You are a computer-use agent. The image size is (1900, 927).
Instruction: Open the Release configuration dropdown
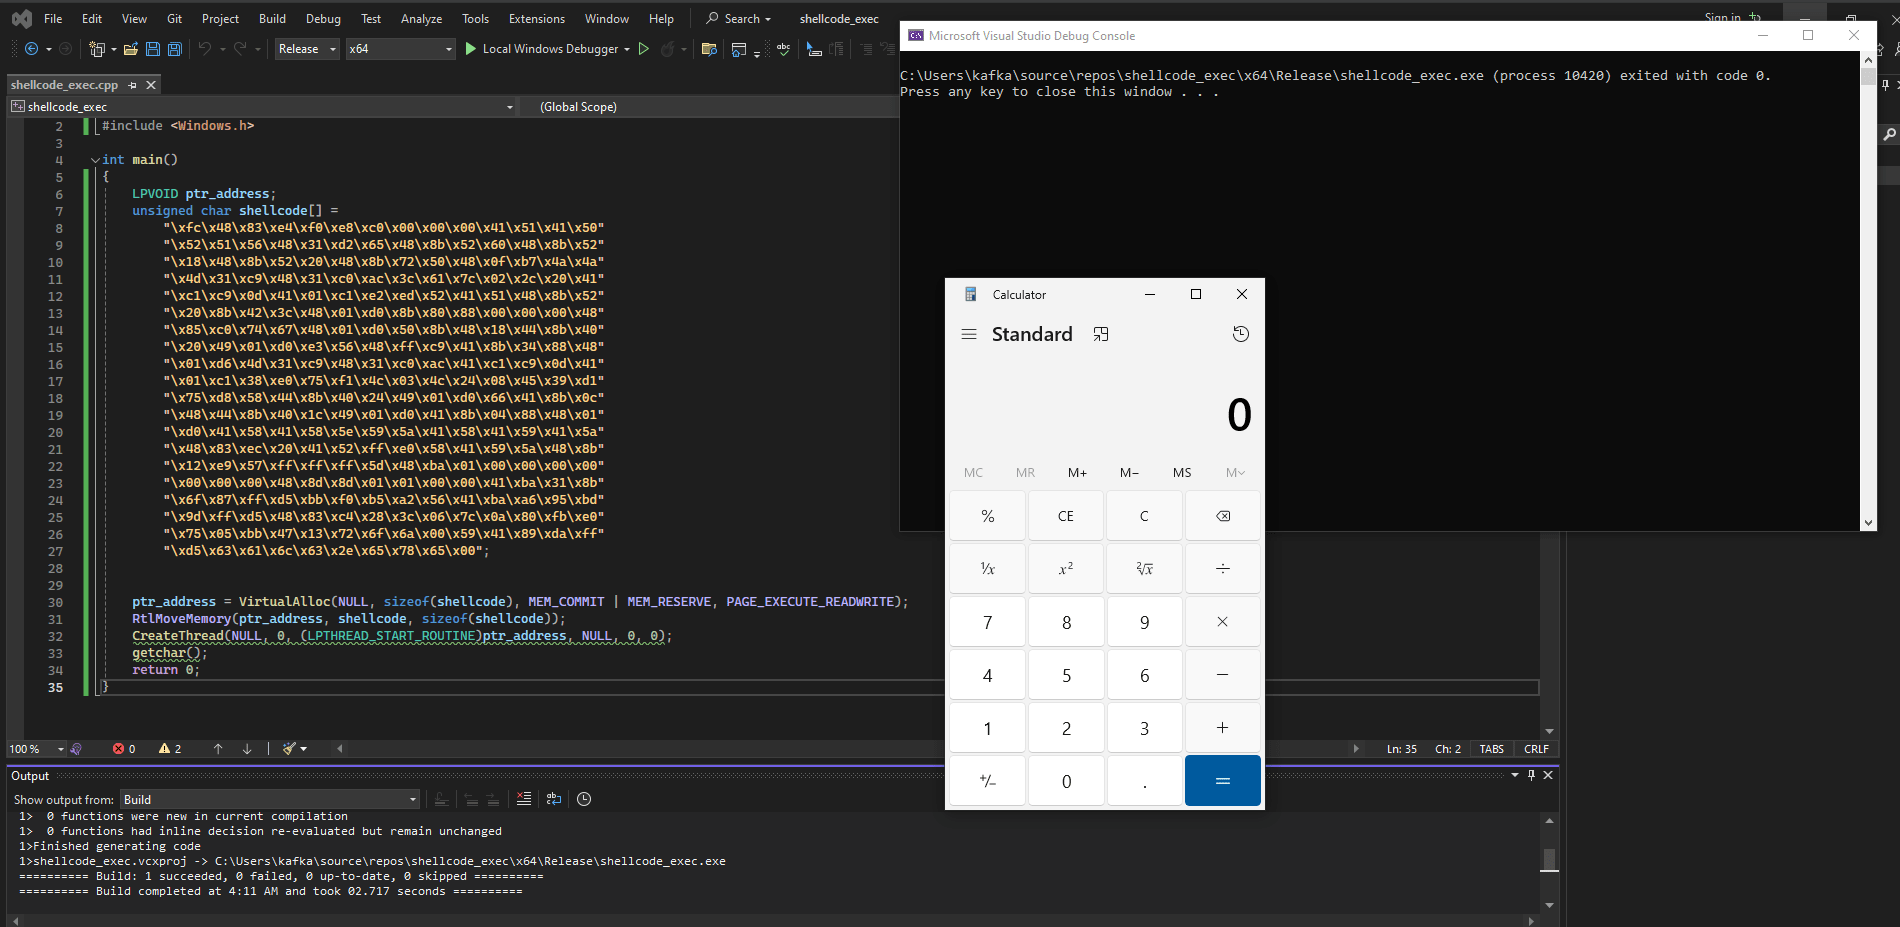pyautogui.click(x=307, y=49)
